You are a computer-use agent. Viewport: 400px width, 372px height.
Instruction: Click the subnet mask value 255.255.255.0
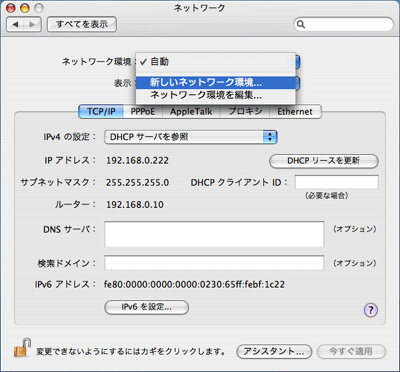coord(137,183)
